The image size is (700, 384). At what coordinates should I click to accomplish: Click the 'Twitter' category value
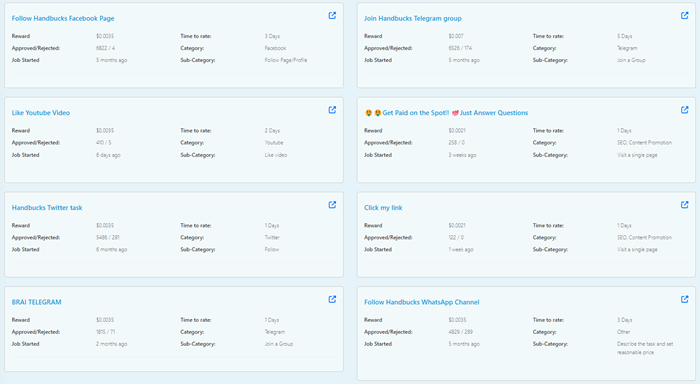point(272,238)
